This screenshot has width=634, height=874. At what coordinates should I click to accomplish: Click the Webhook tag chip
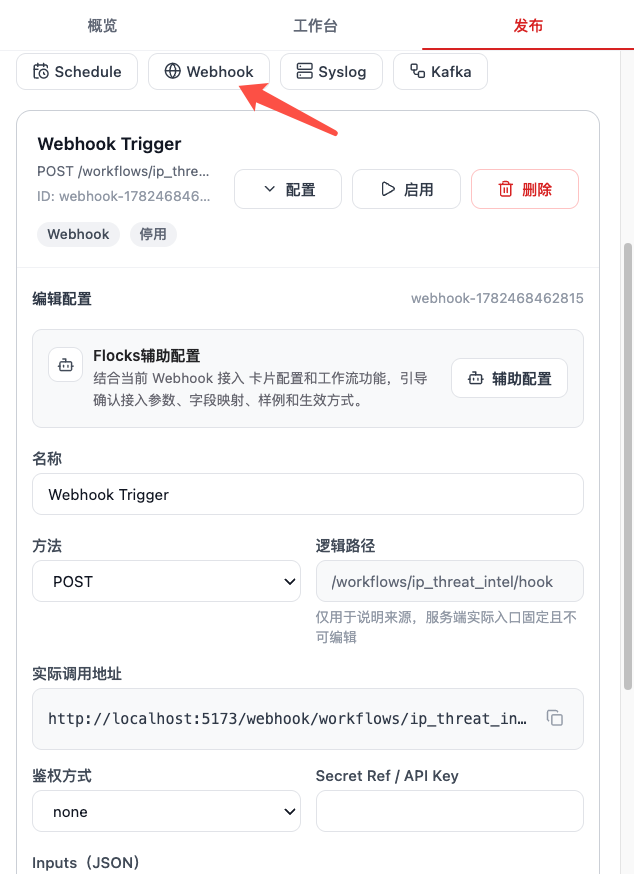coord(78,234)
